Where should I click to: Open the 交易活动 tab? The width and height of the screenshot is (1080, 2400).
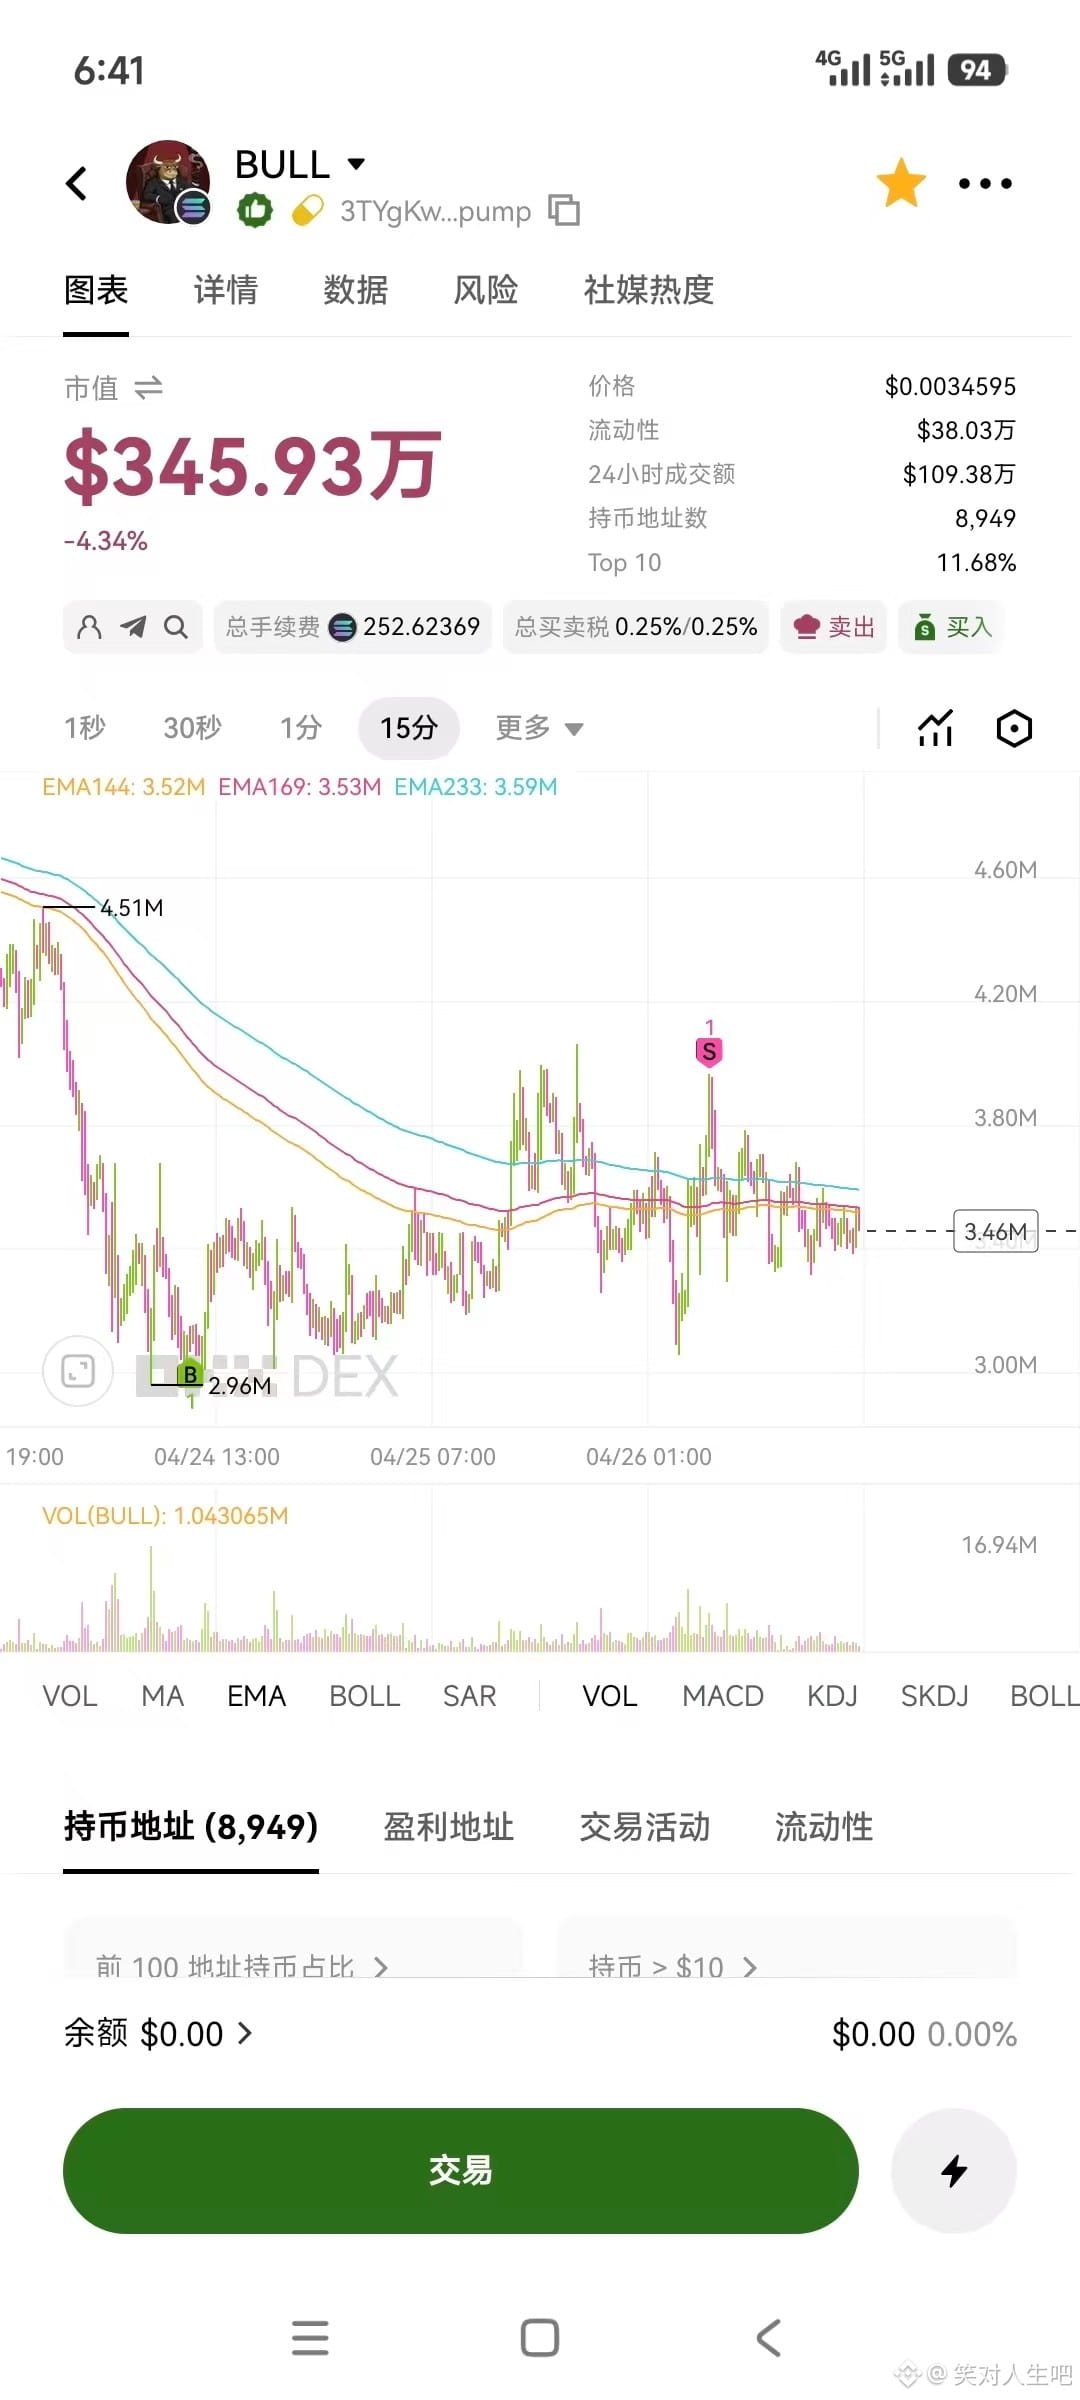point(645,1827)
